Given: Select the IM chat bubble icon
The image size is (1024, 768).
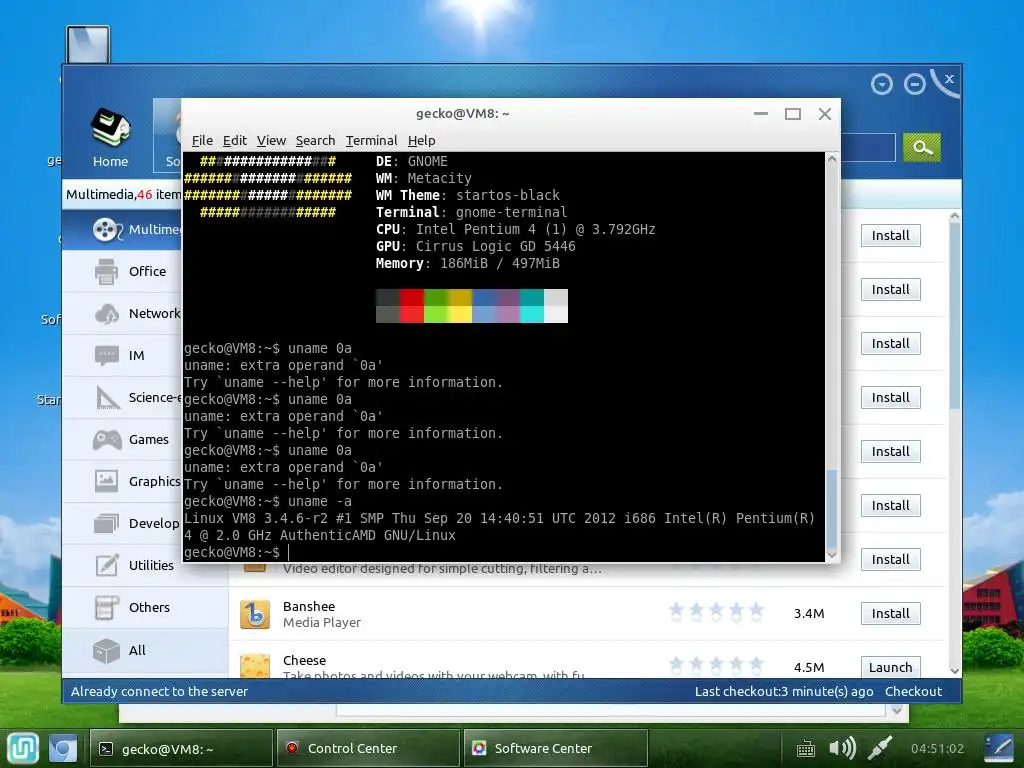Looking at the screenshot, I should pyautogui.click(x=106, y=355).
